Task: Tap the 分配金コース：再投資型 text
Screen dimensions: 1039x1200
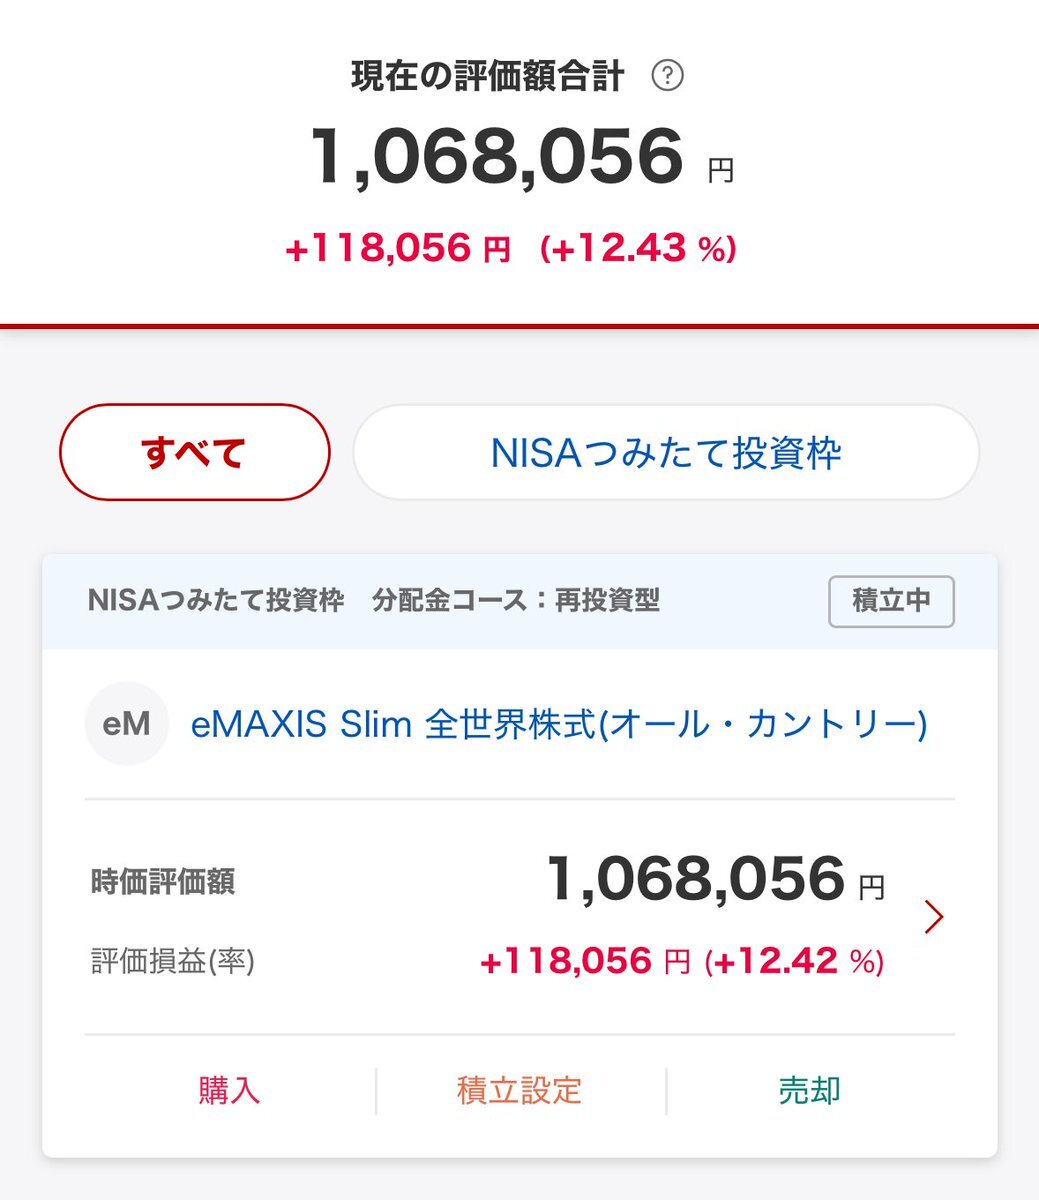Action: (x=516, y=601)
